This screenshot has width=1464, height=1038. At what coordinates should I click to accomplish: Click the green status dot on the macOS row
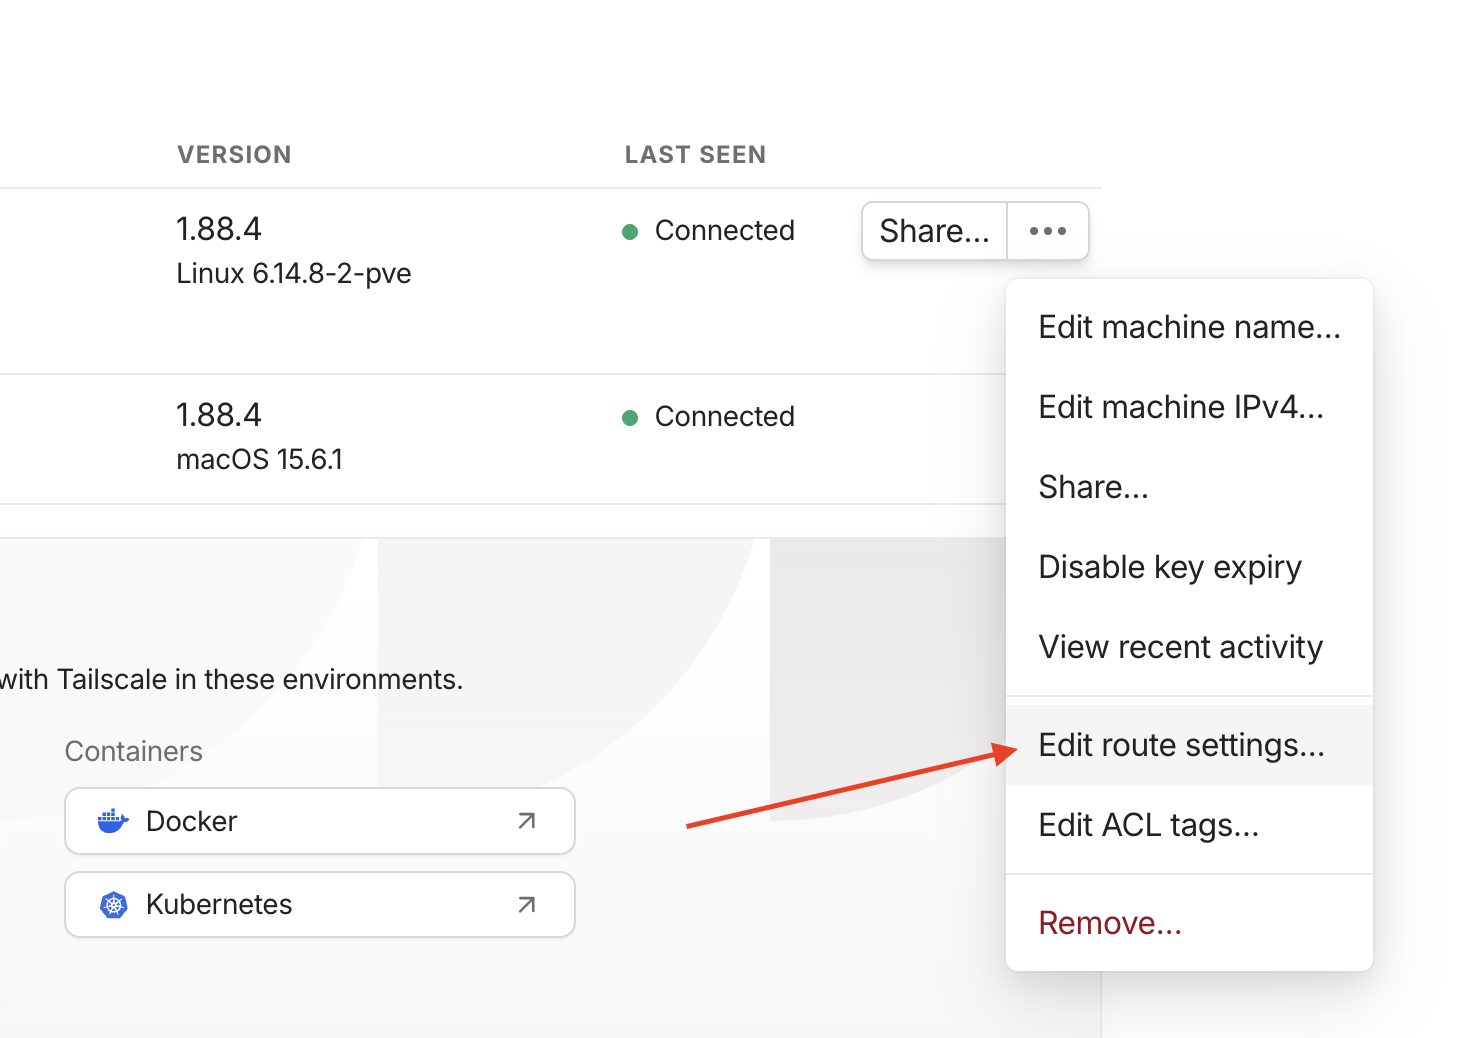point(630,418)
